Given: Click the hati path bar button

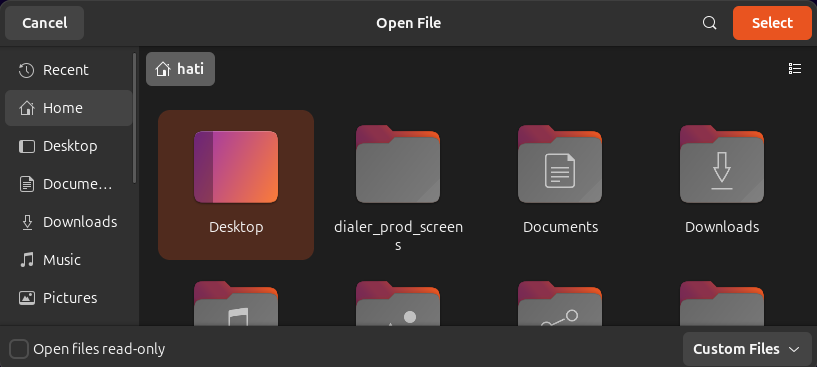Looking at the screenshot, I should (180, 69).
